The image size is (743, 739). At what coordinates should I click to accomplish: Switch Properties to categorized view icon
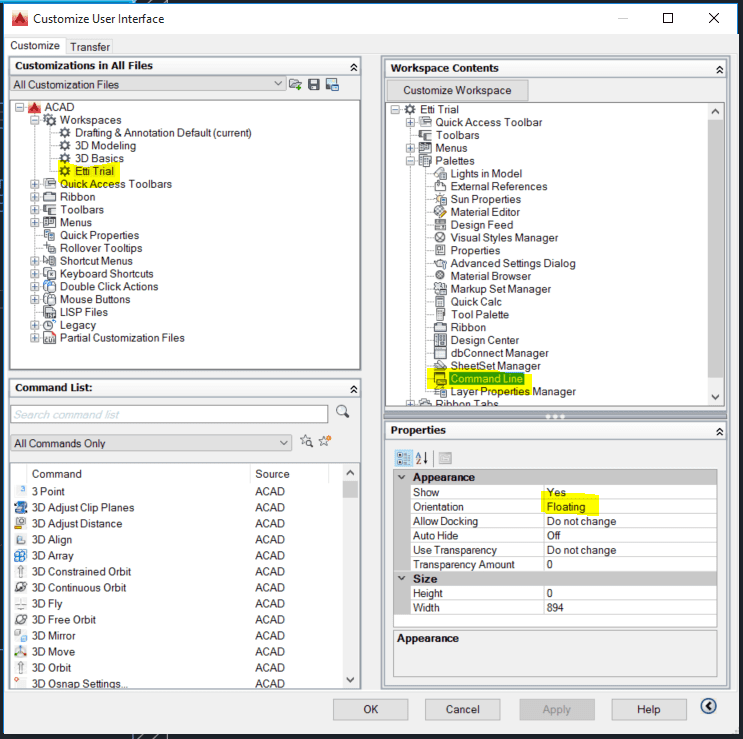click(403, 458)
